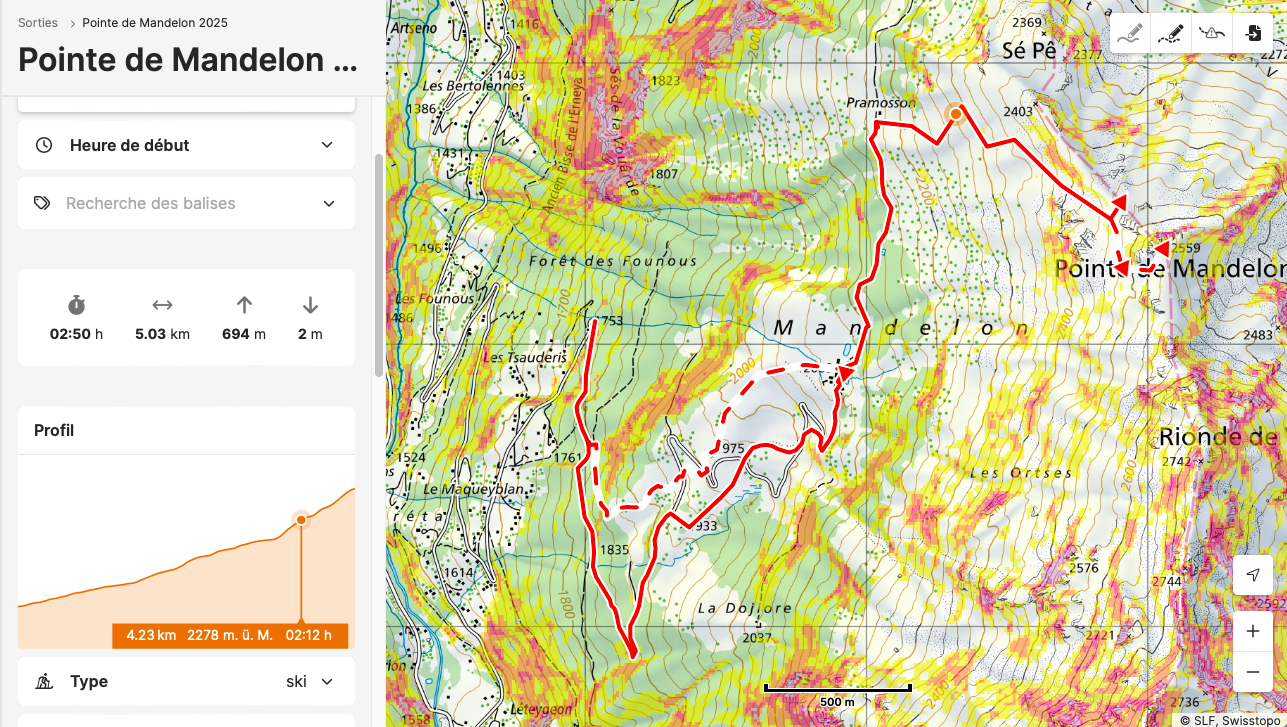Zoom out of the map
Image resolution: width=1287 pixels, height=727 pixels.
pos(1253,672)
